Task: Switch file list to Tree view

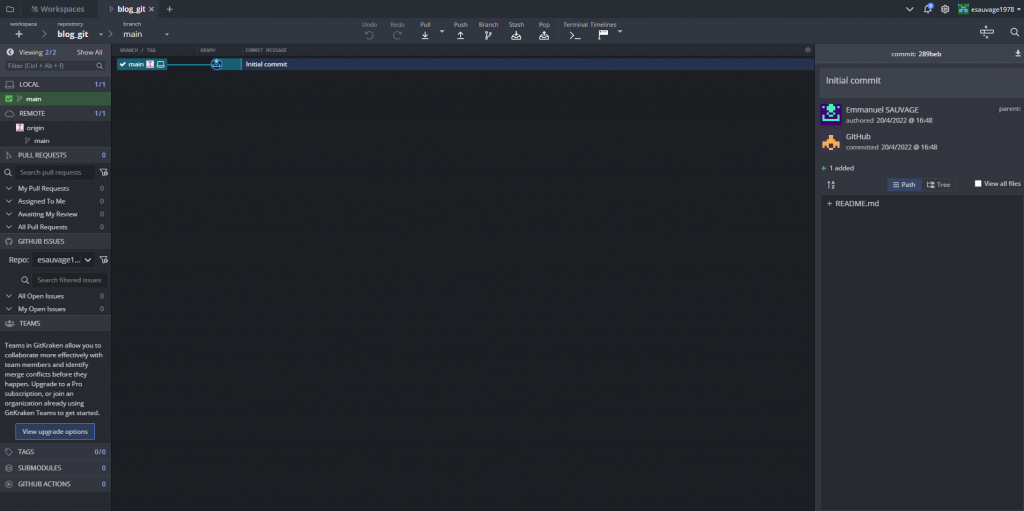Action: coord(939,185)
